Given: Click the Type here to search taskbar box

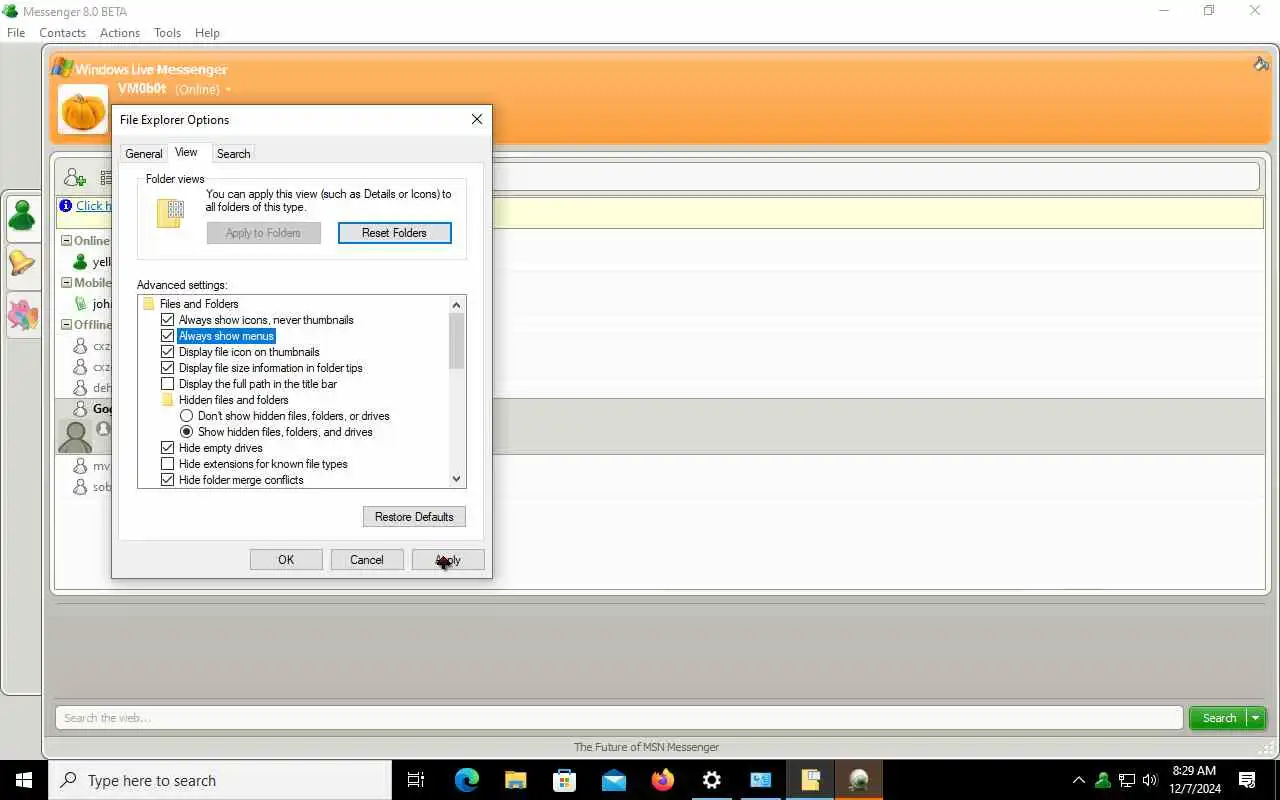Looking at the screenshot, I should 220,780.
